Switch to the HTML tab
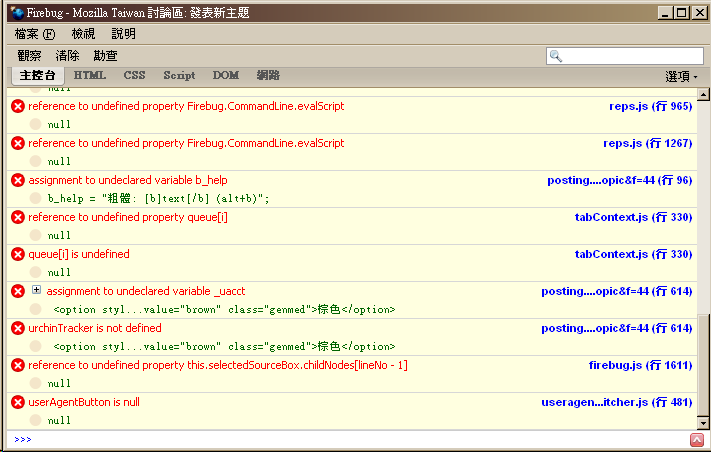 (90, 75)
